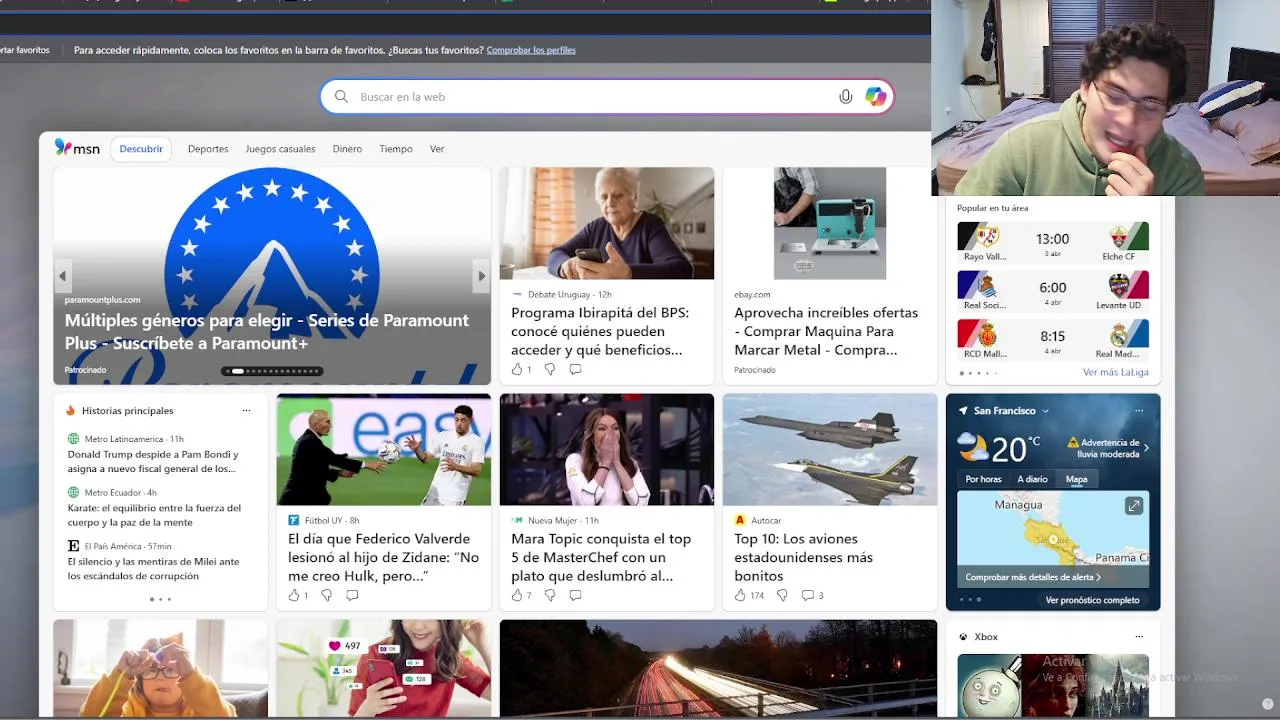Switch weather to Mapa tab
Image resolution: width=1280 pixels, height=720 pixels.
click(x=1076, y=479)
